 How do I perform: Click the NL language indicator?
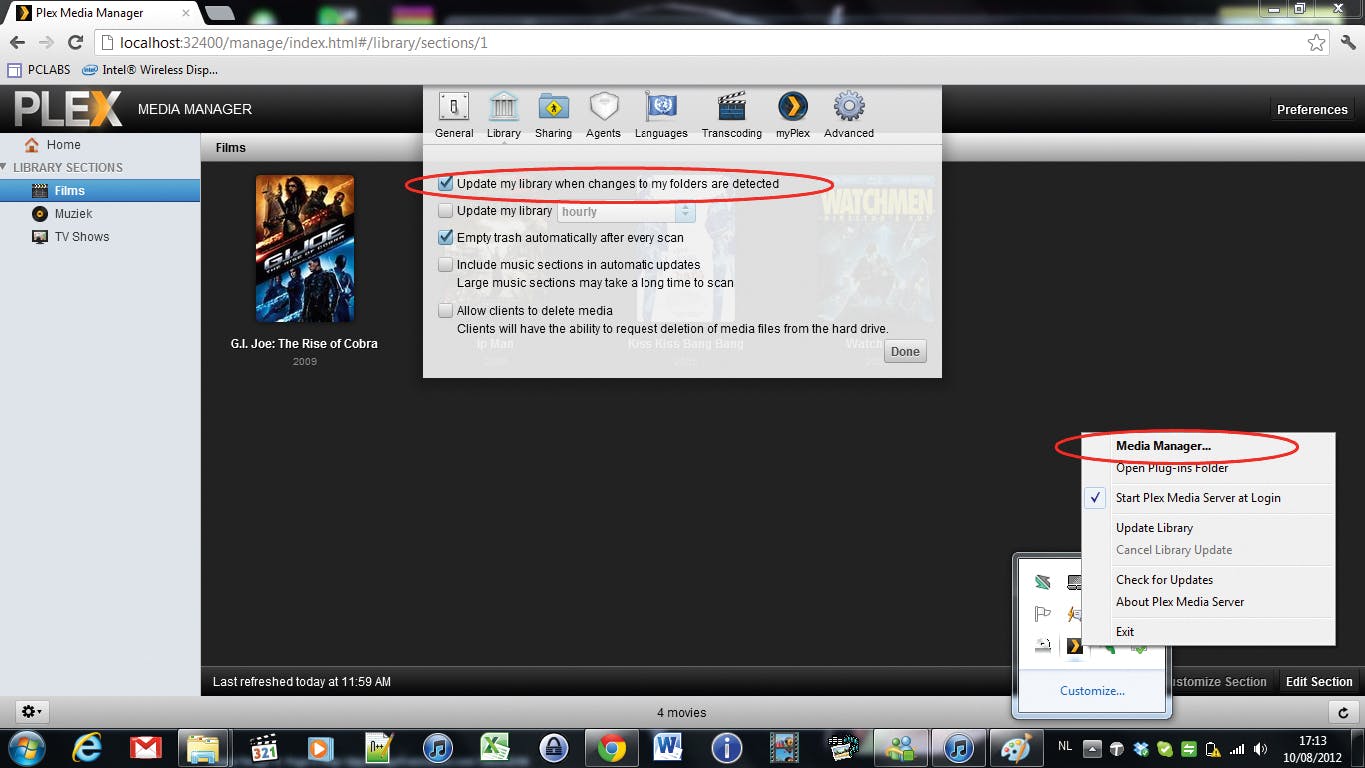click(1066, 747)
